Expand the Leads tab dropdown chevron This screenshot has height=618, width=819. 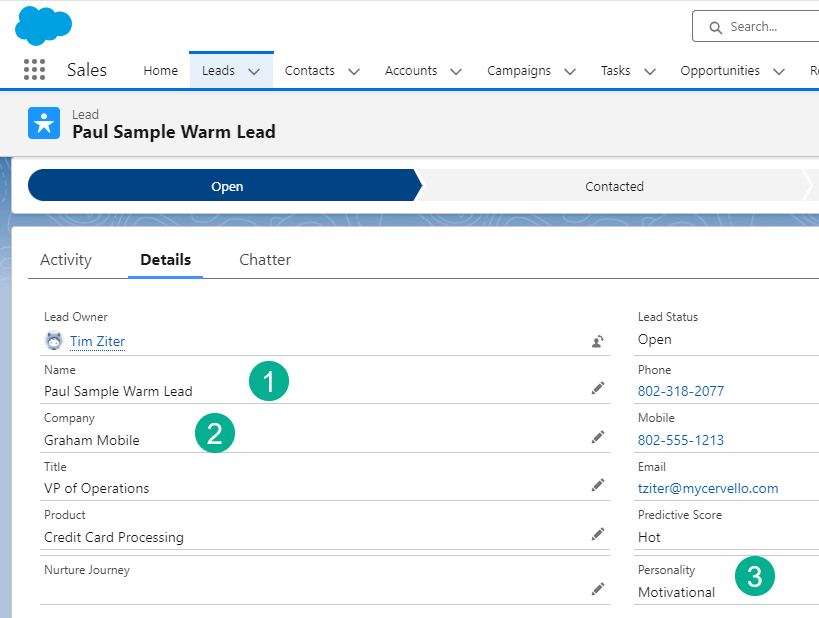tap(254, 71)
